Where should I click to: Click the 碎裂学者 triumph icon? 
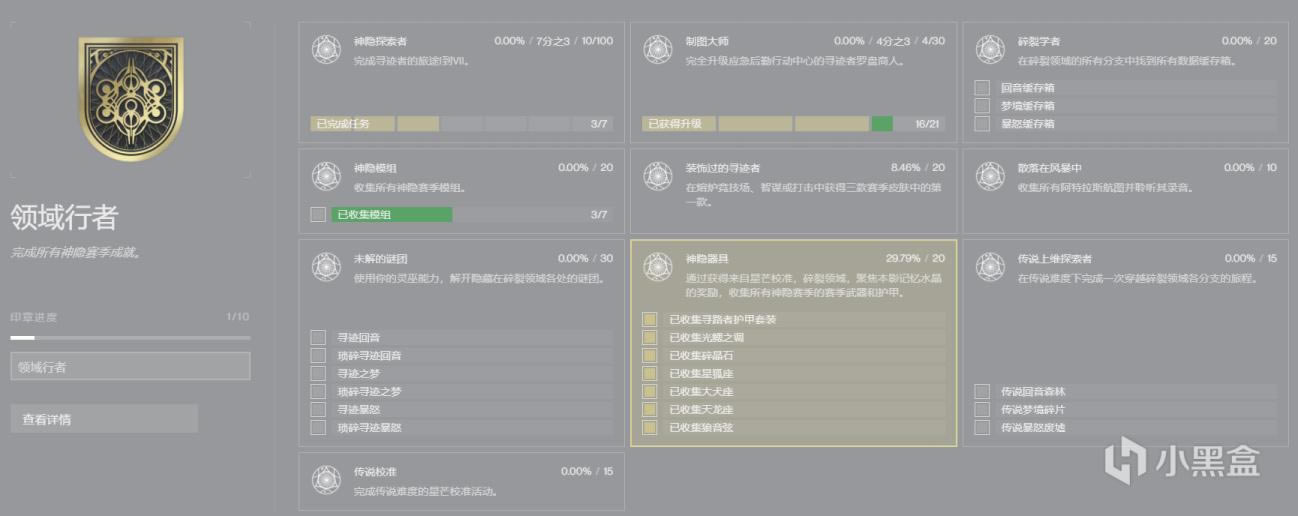[989, 49]
